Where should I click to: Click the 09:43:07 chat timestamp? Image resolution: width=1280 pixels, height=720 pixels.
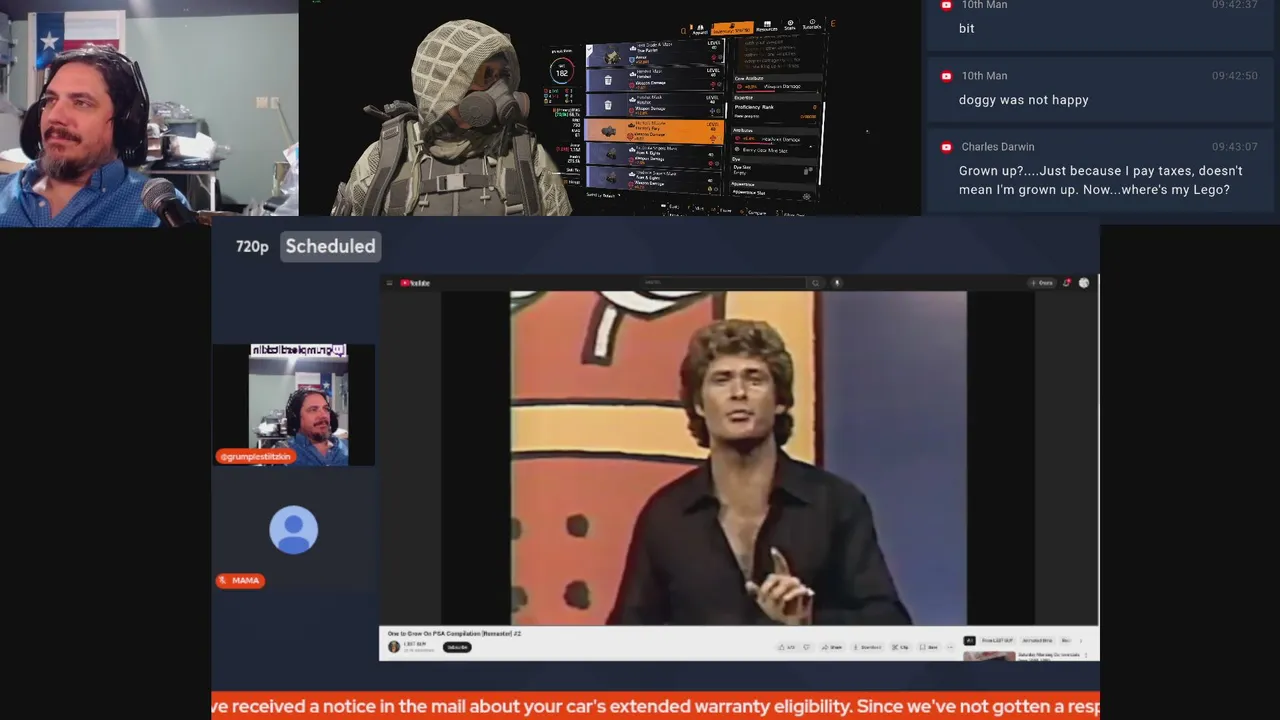tap(1234, 147)
